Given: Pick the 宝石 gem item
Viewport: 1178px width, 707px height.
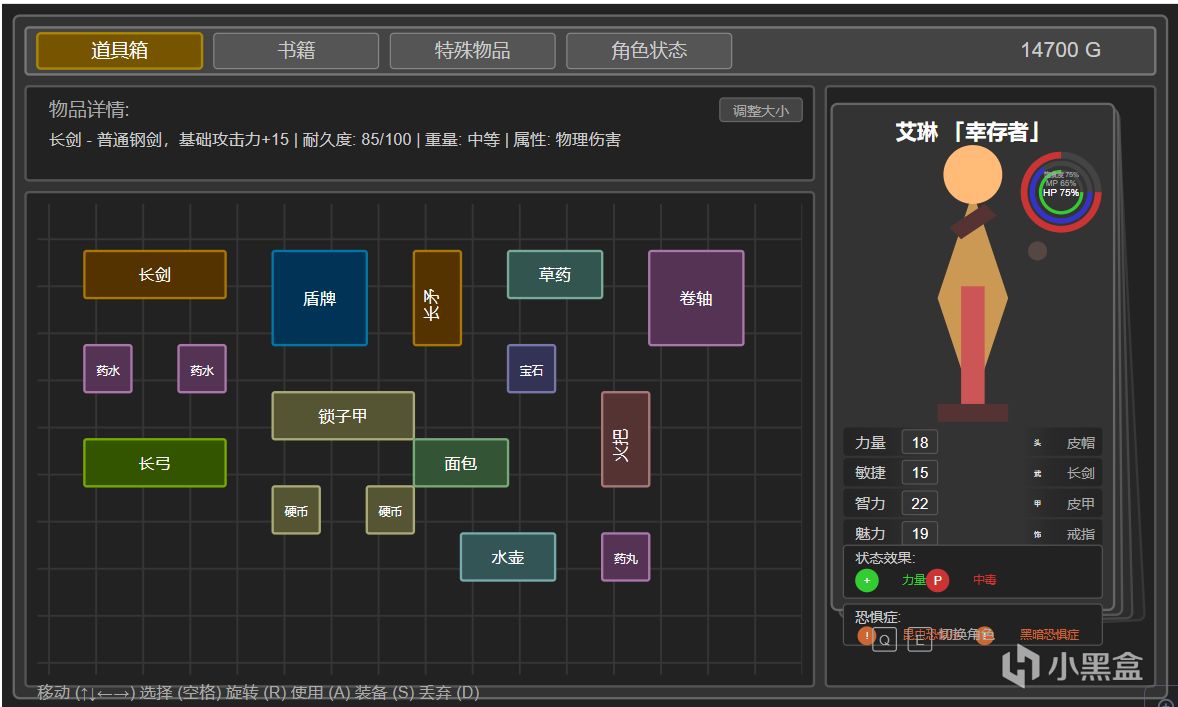Looking at the screenshot, I should point(531,369).
